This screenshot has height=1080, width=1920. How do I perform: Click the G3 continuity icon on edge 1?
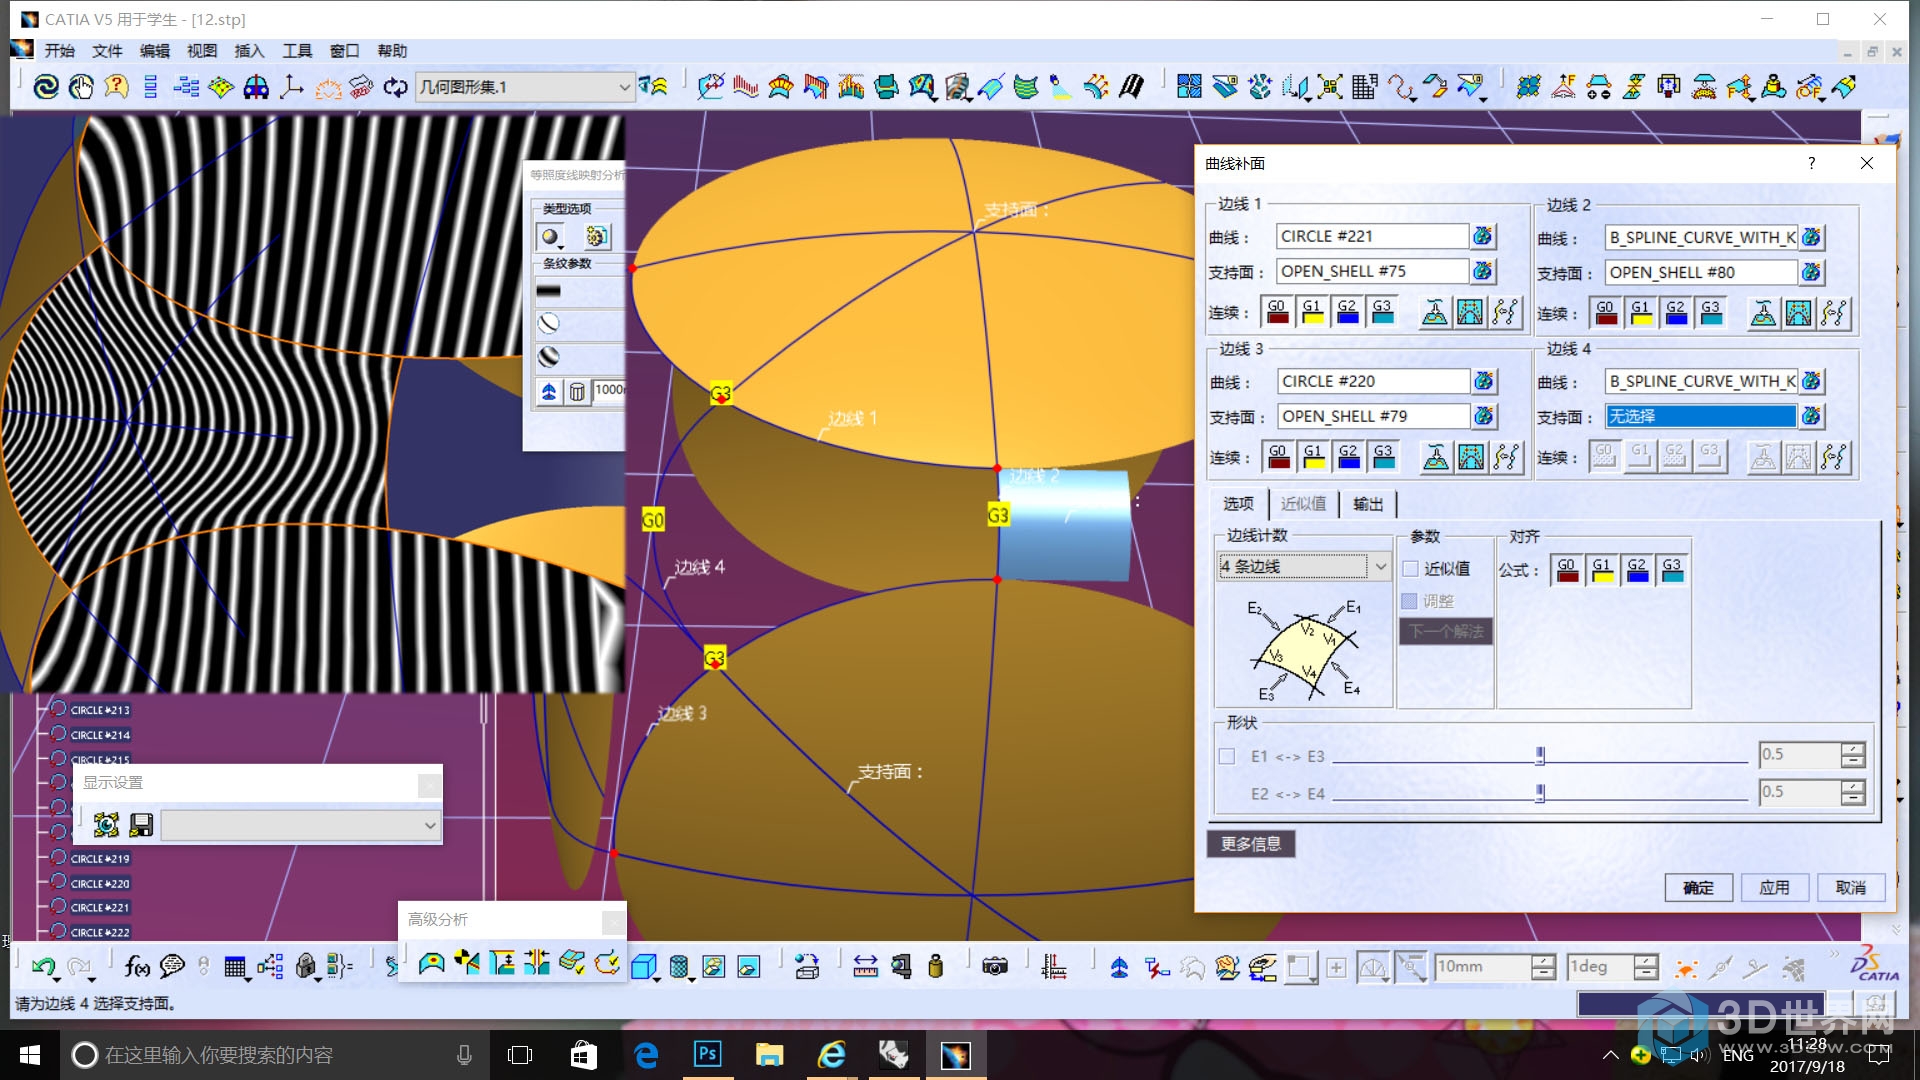coord(1382,311)
